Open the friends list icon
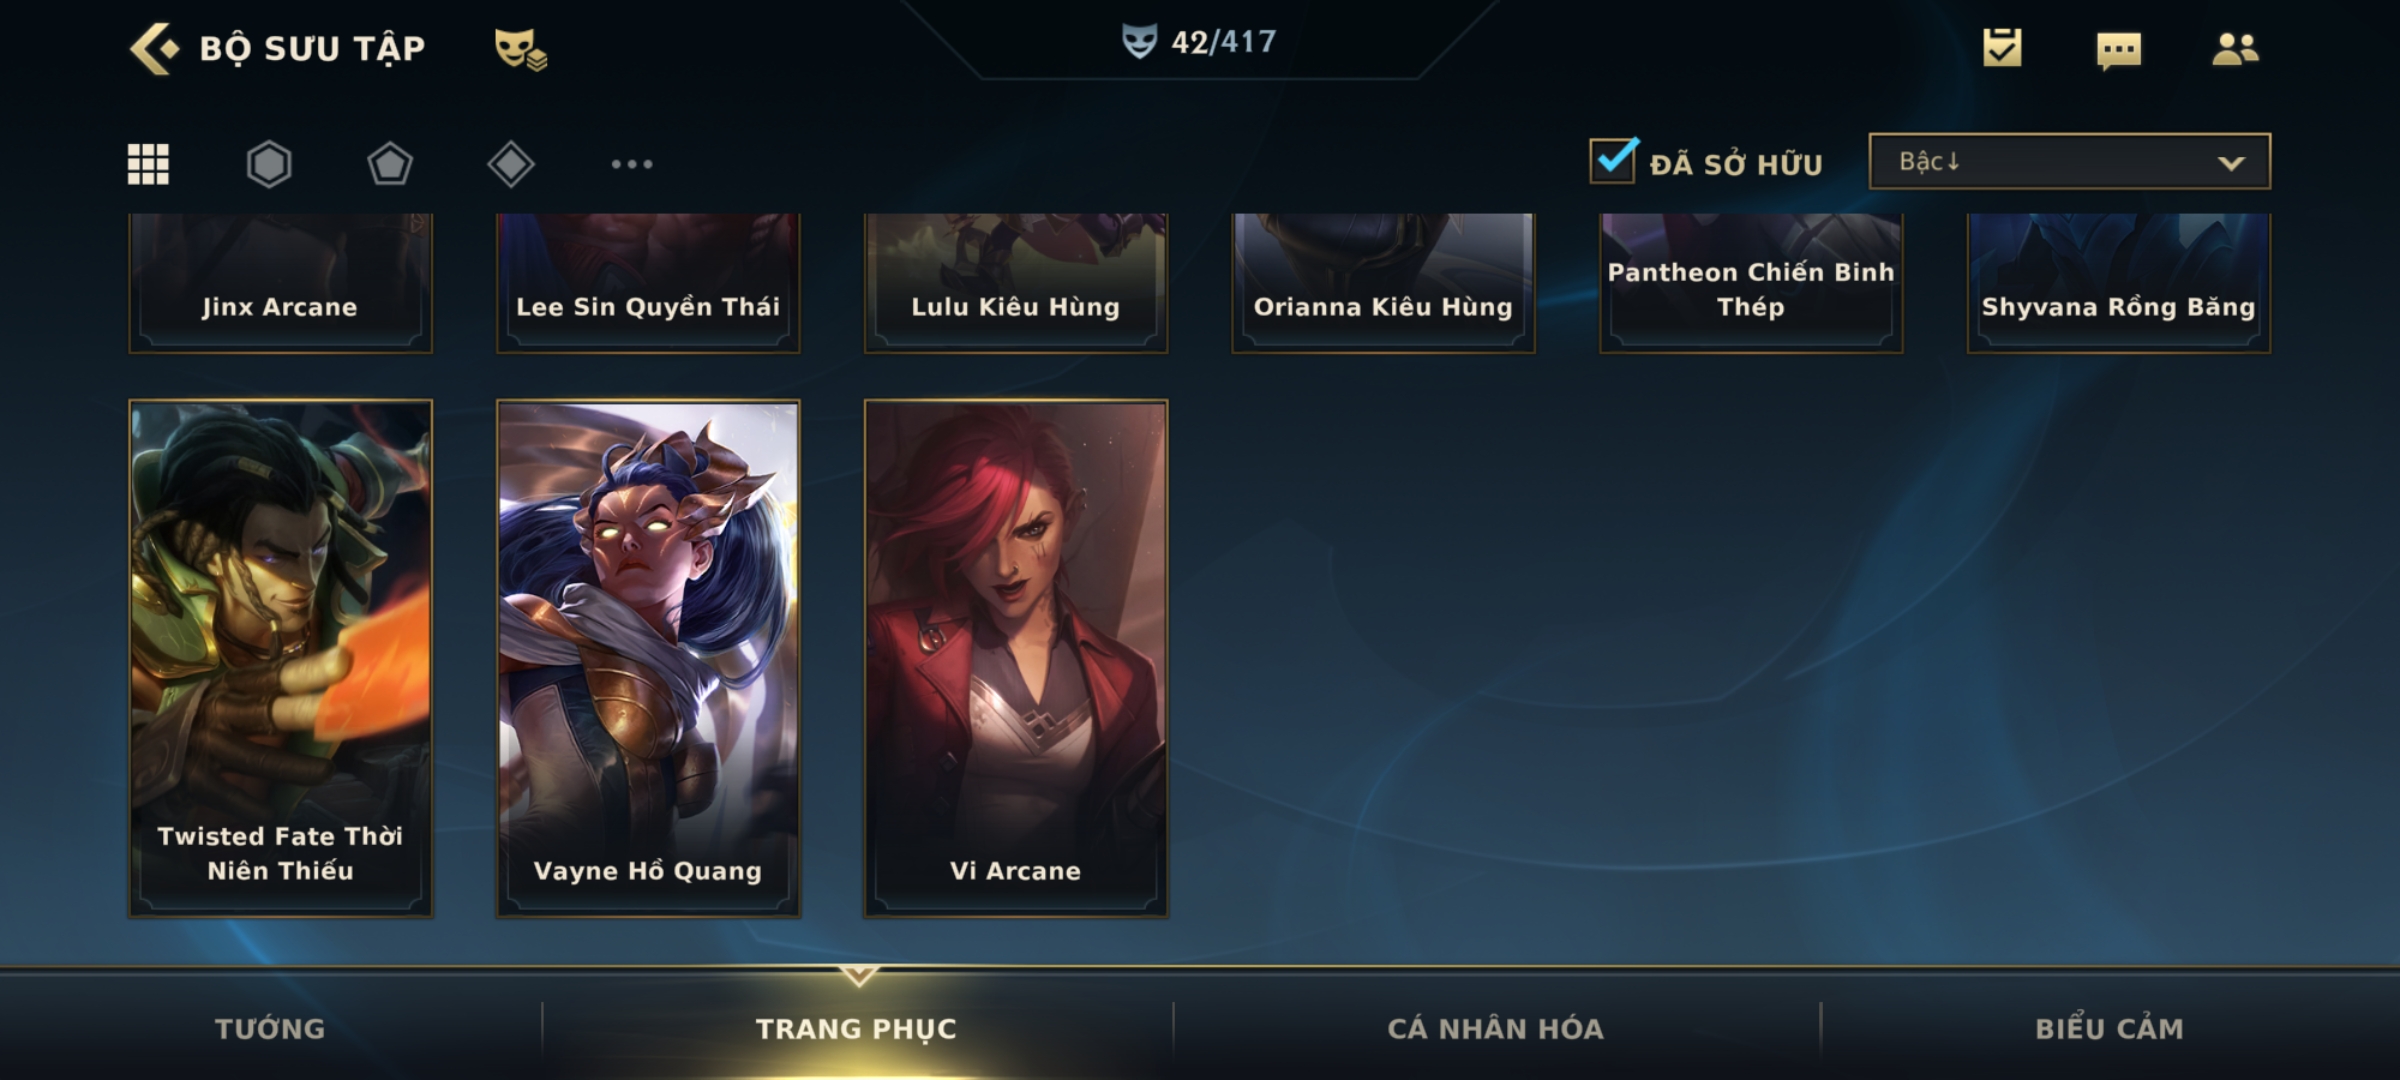The height and width of the screenshot is (1080, 2400). click(x=2235, y=49)
